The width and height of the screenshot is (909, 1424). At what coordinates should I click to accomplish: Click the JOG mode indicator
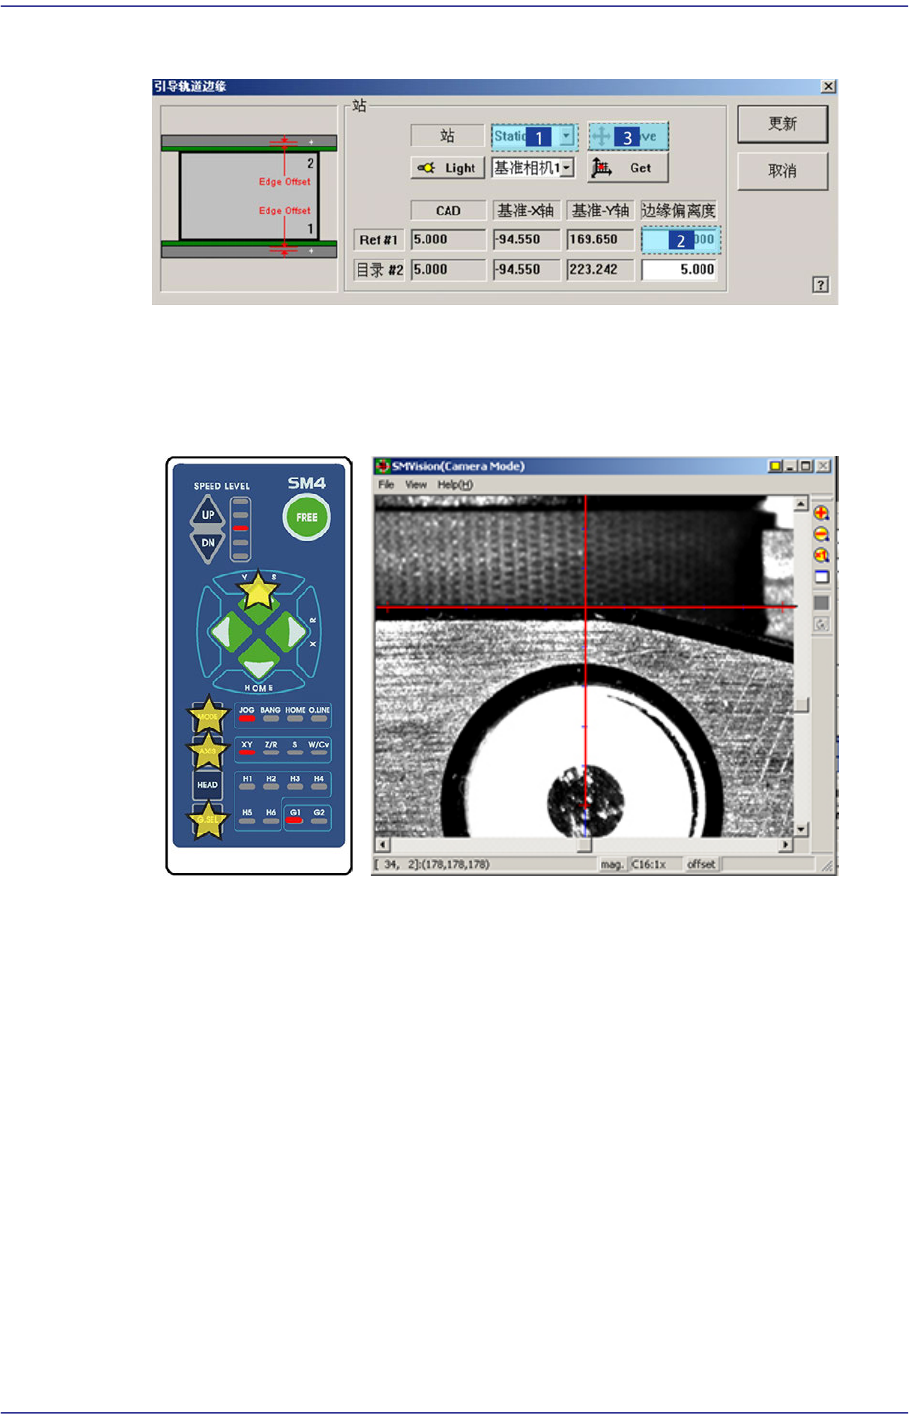click(x=247, y=714)
